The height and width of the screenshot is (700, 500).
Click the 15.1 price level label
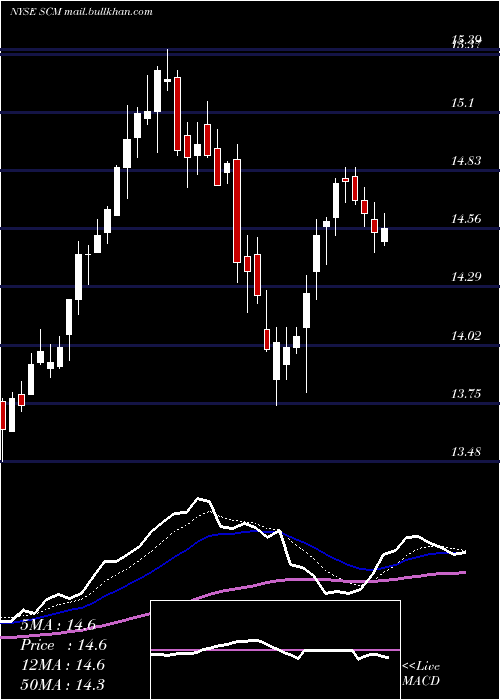462,103
